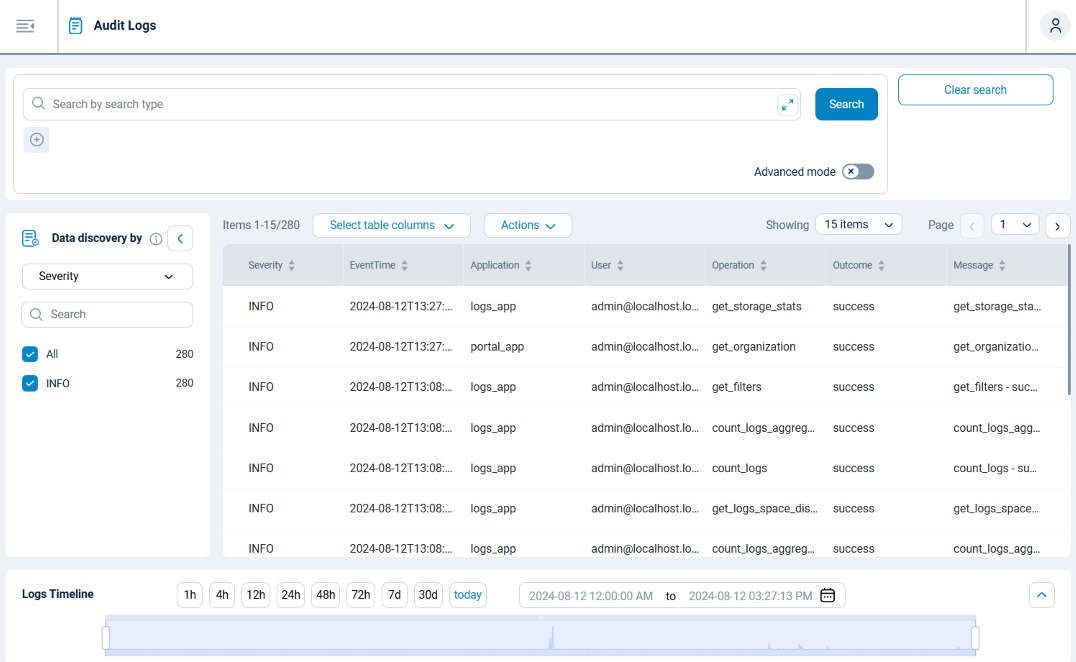
Task: Open the Actions menu
Action: tap(528, 225)
